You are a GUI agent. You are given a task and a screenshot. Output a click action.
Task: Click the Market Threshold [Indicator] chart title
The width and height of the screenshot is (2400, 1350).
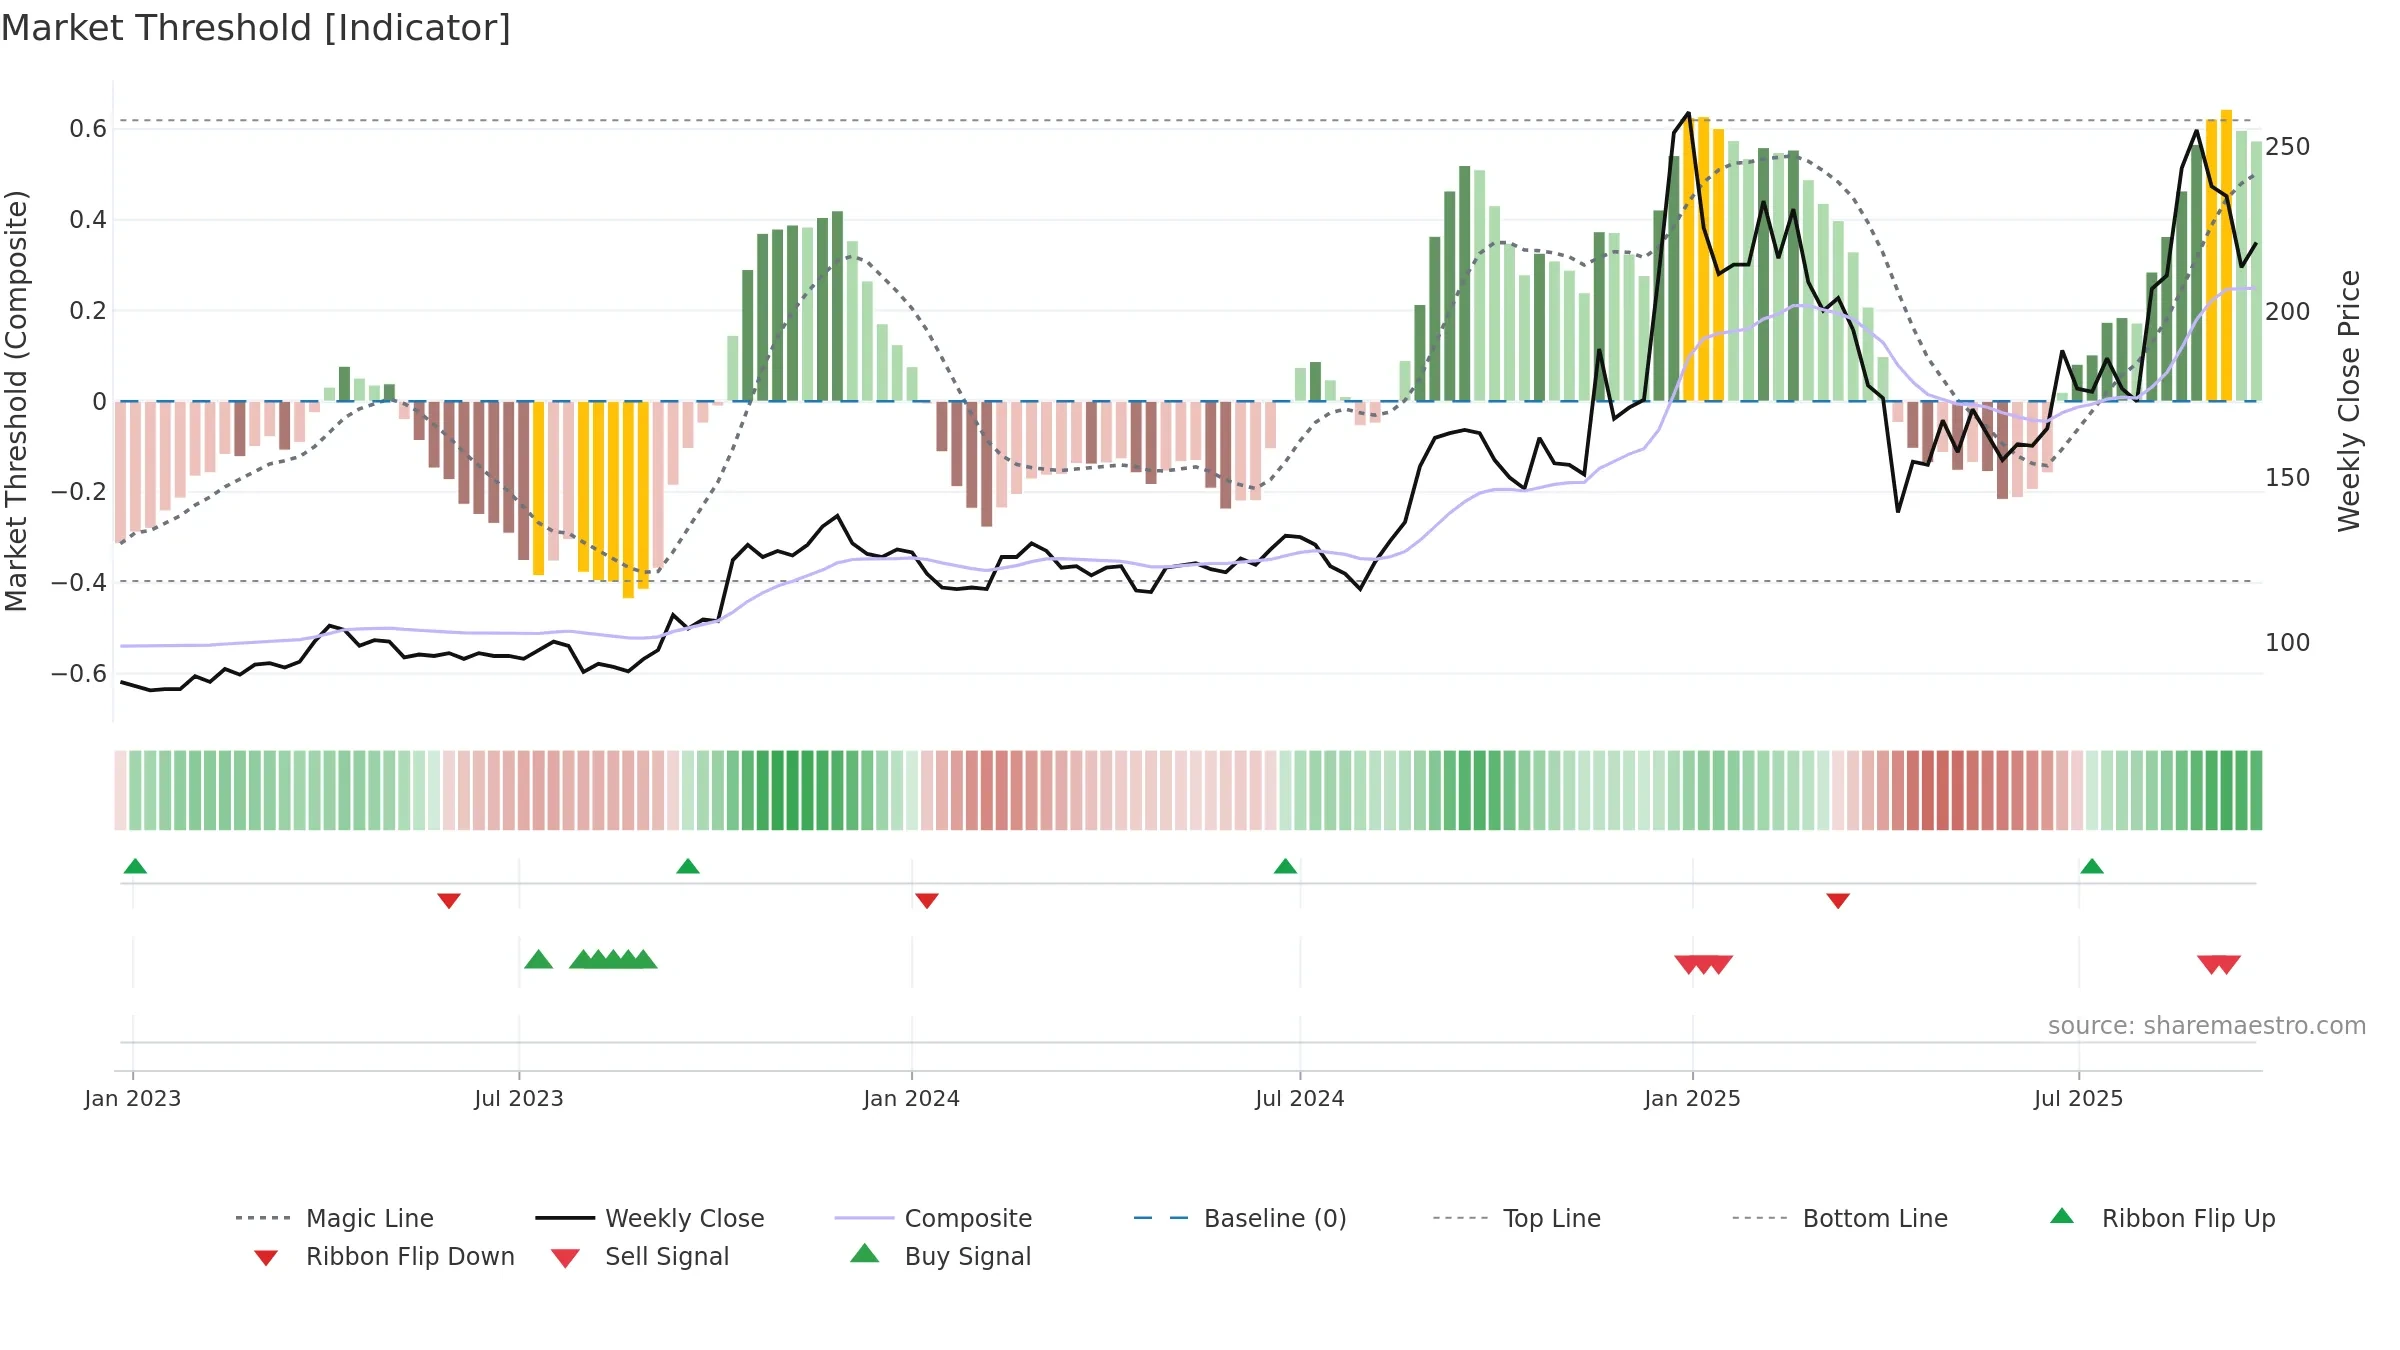click(x=256, y=28)
